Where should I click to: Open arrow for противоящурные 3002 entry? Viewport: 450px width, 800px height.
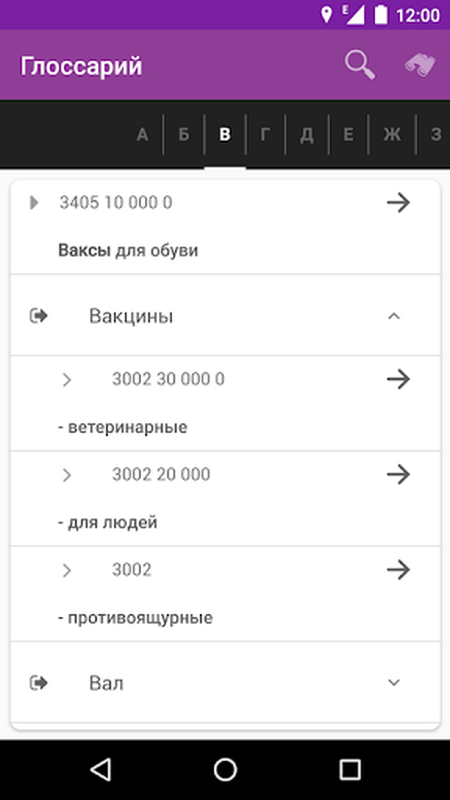pos(398,569)
